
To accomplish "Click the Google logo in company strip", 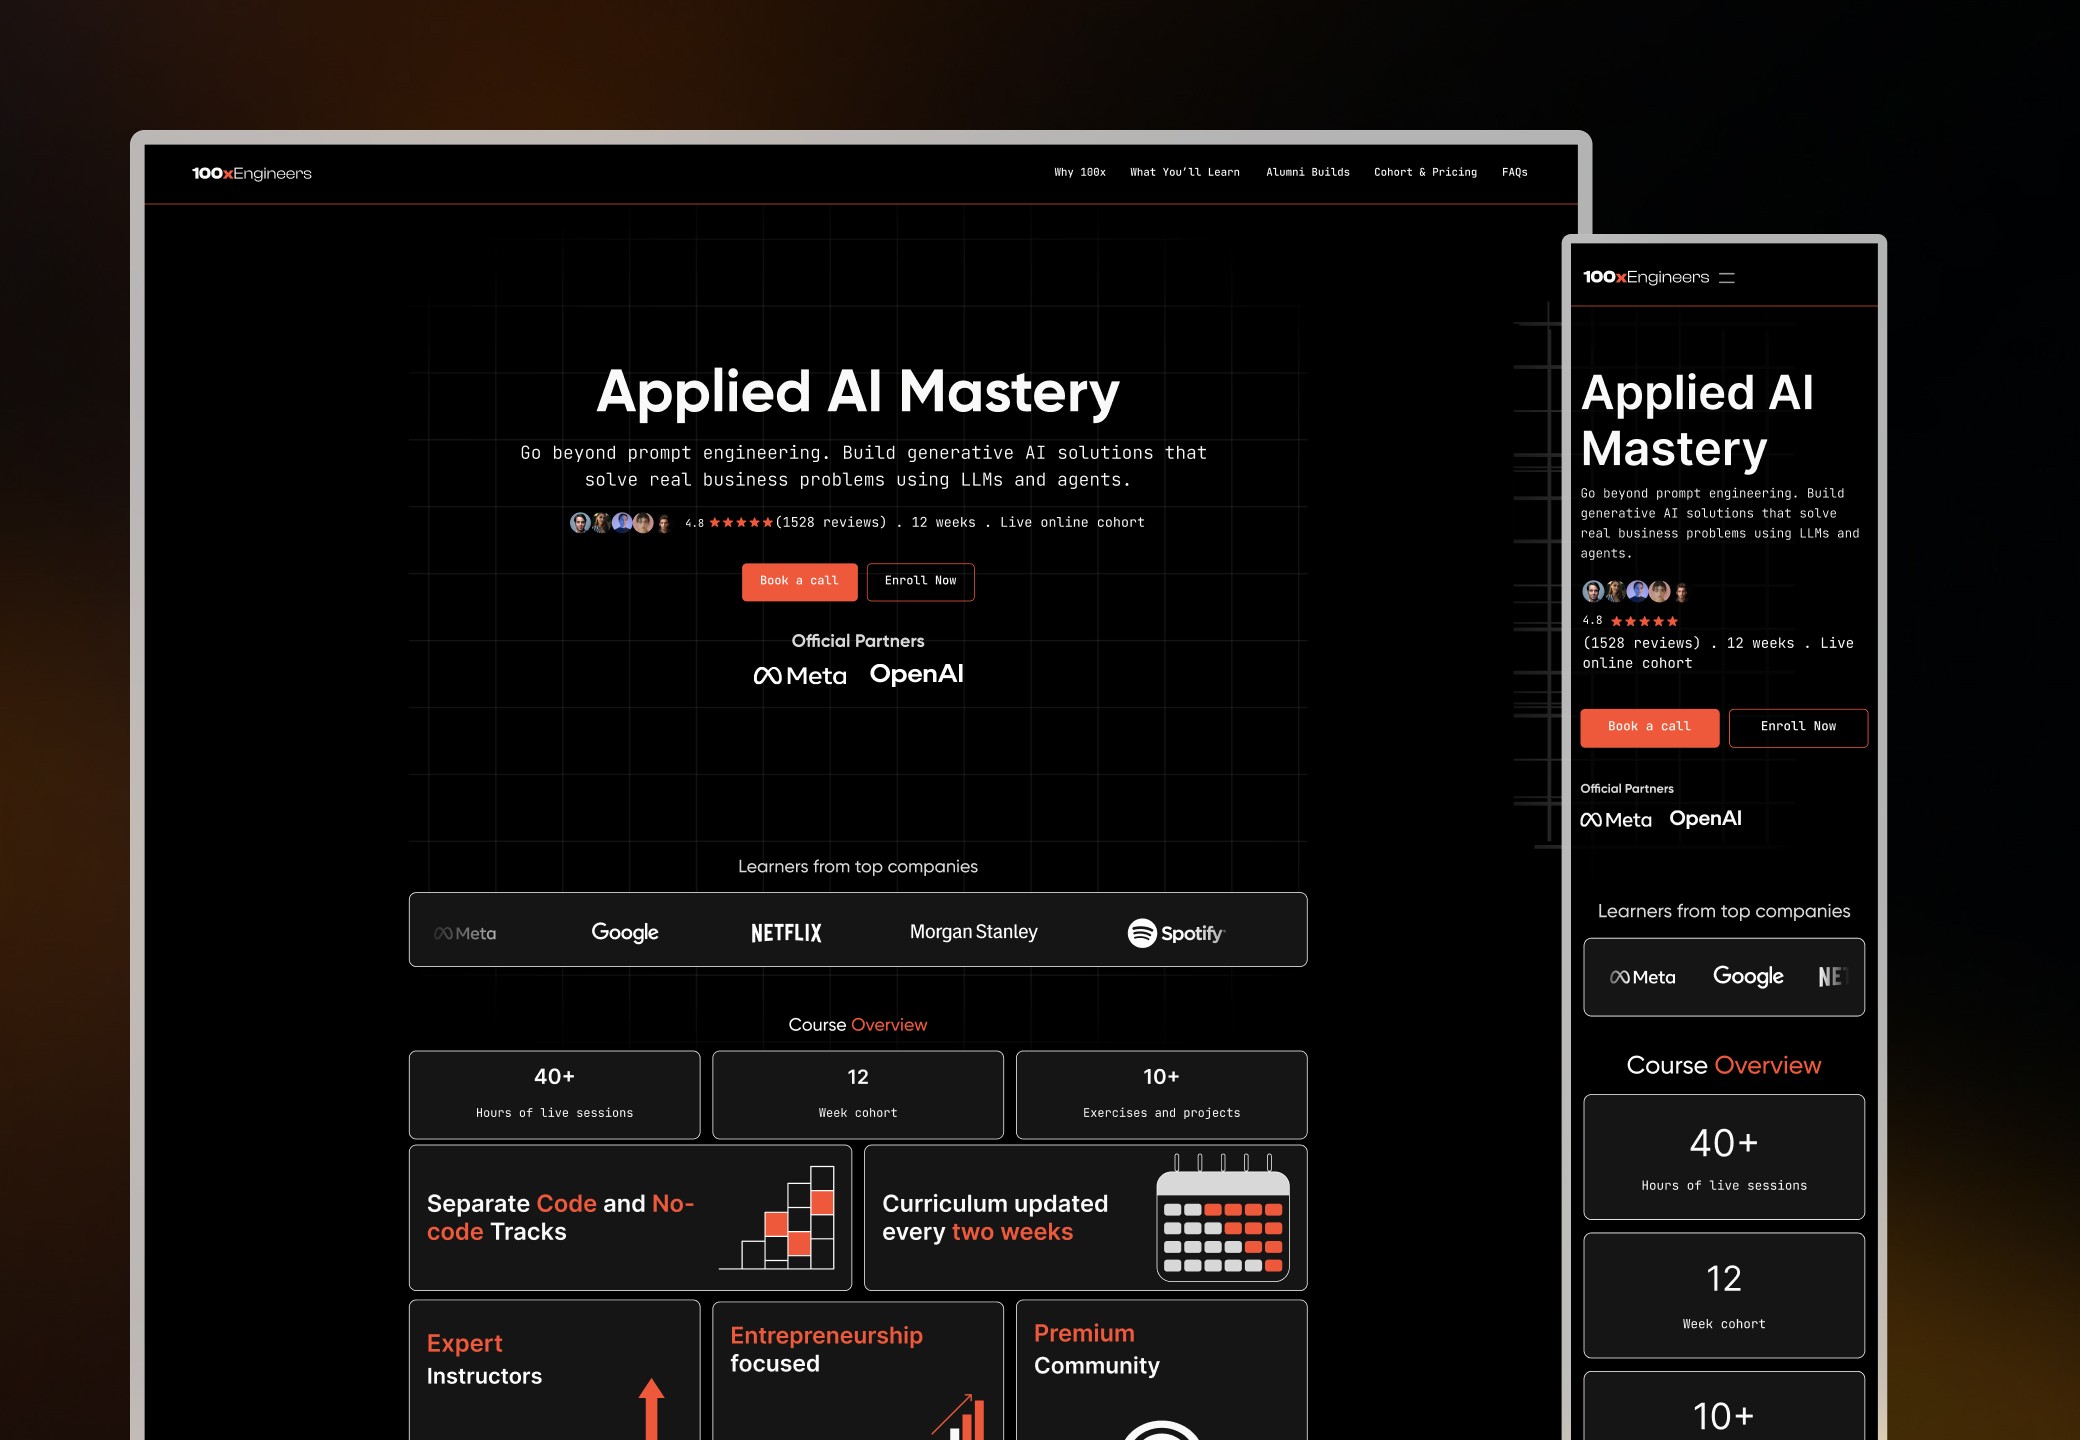I will click(x=624, y=931).
